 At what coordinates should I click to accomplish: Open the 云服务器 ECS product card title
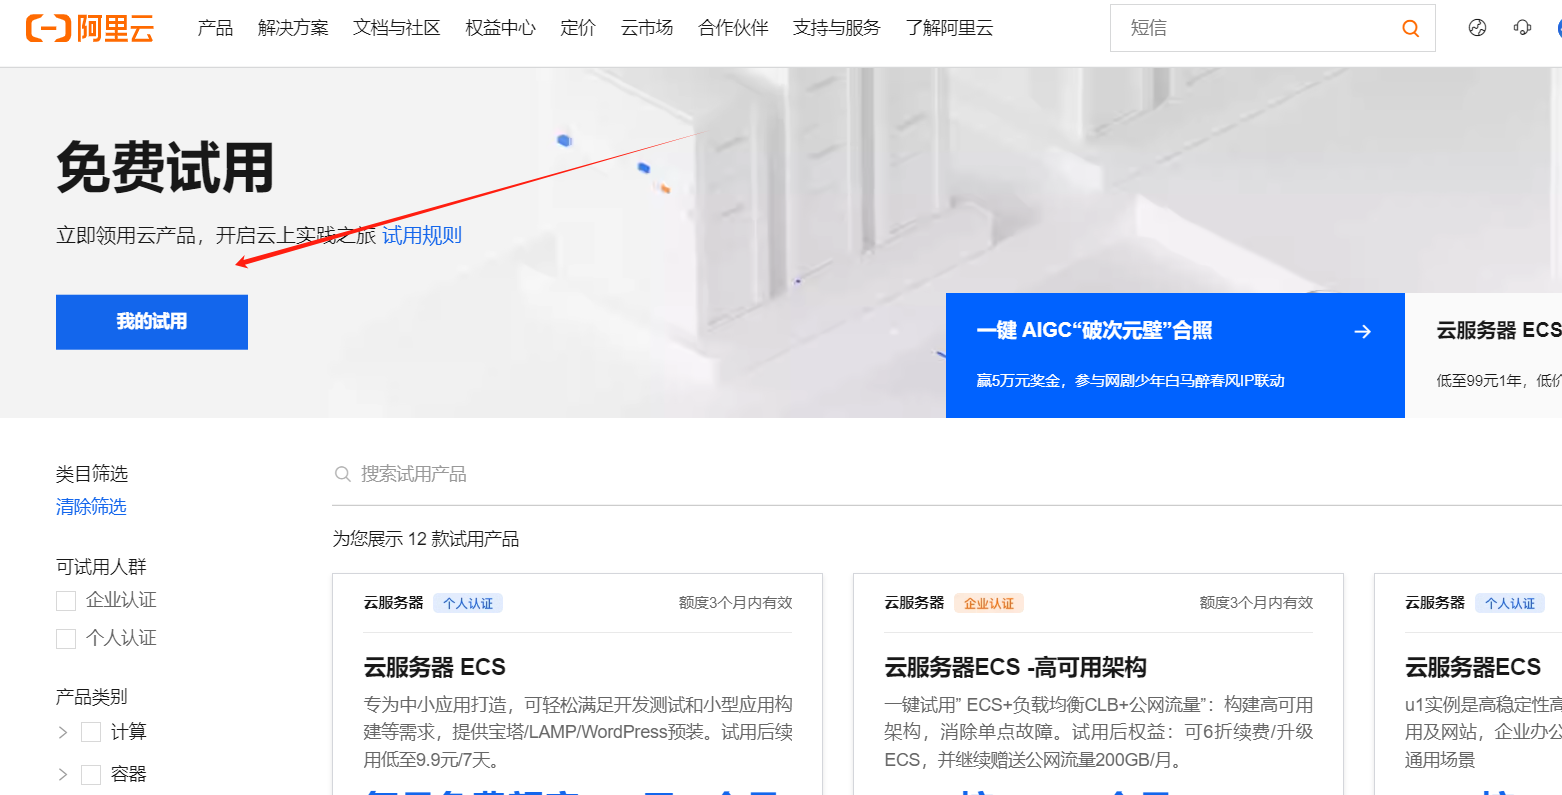[x=435, y=667]
